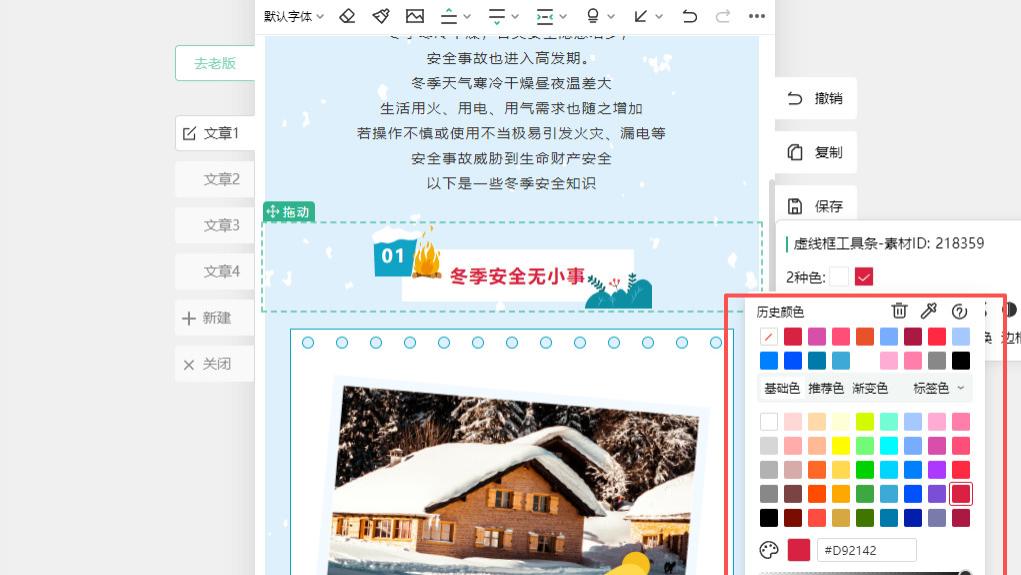
Task: Open 文章2 in the sidebar
Action: pyautogui.click(x=215, y=179)
